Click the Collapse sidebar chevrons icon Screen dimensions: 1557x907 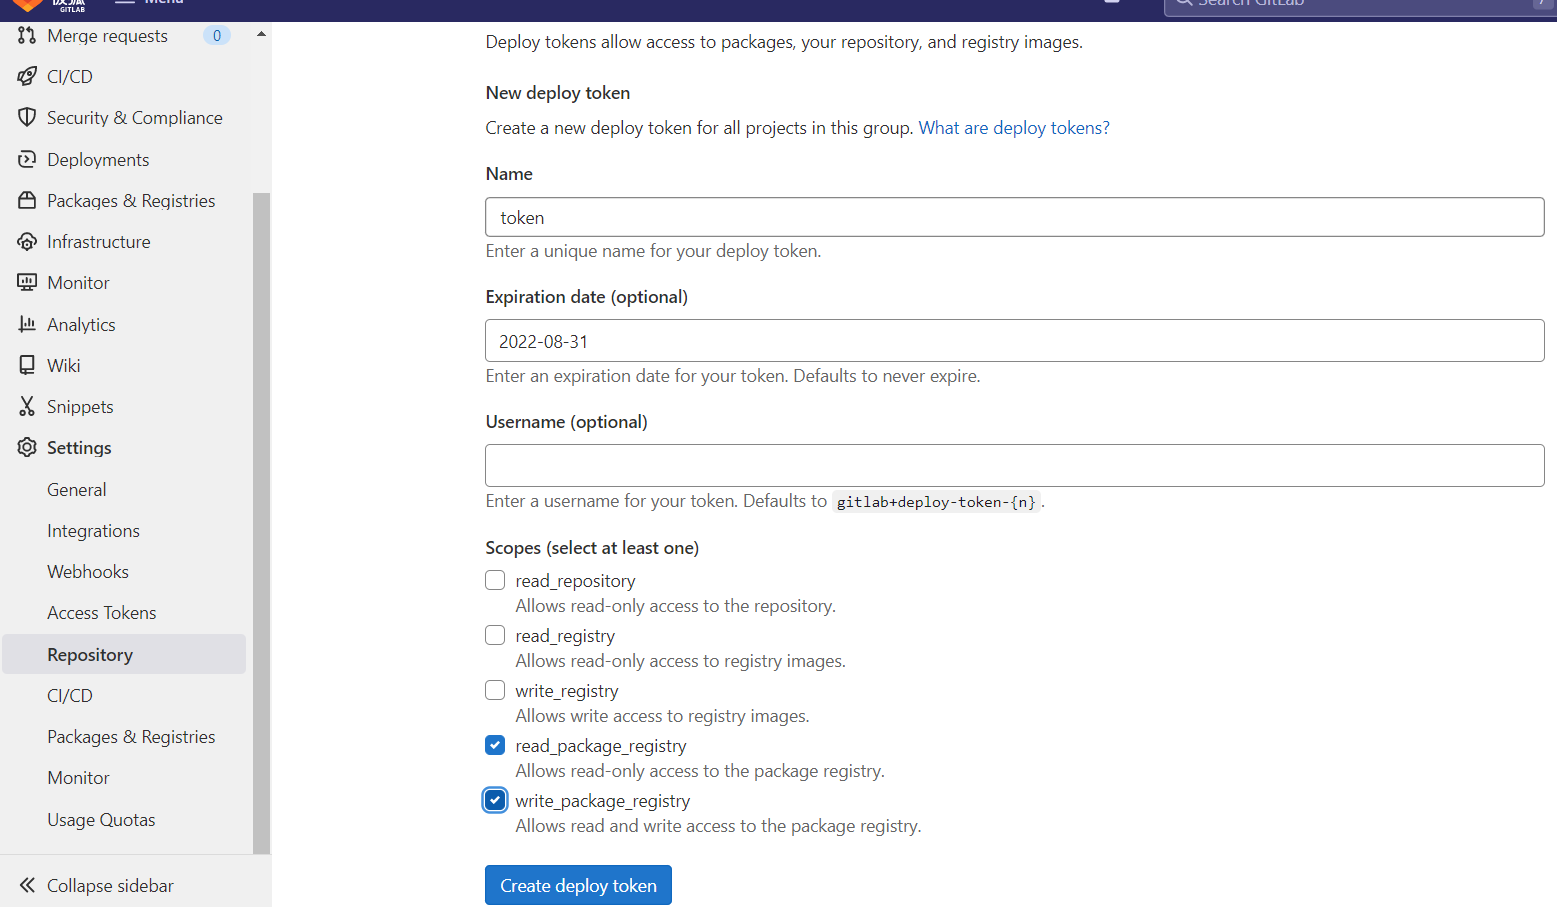pyautogui.click(x=27, y=885)
